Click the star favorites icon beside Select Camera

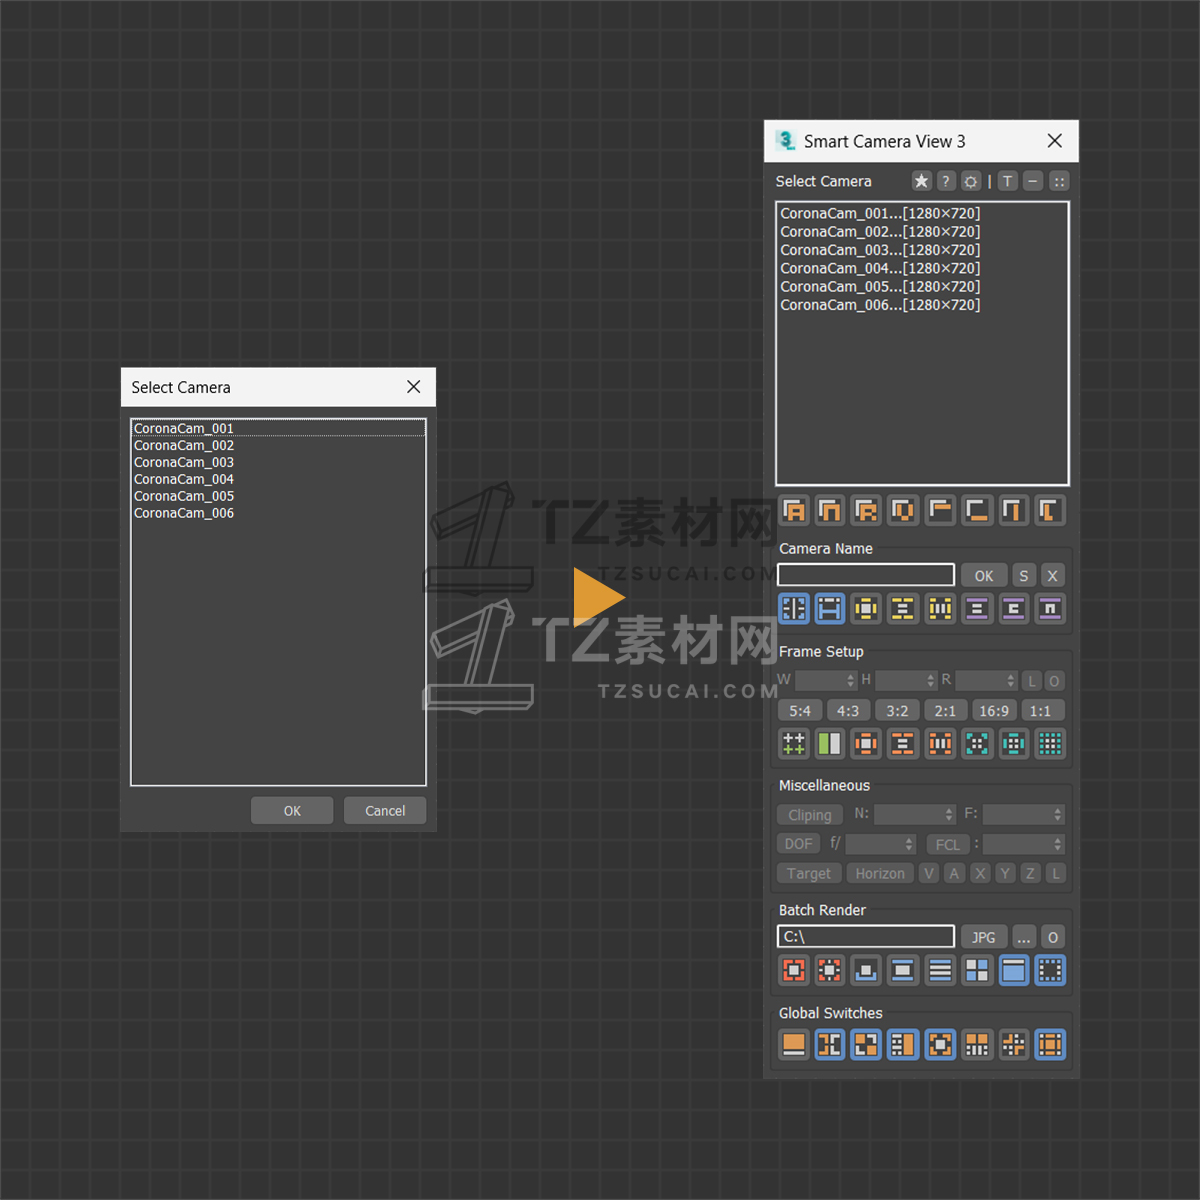(x=921, y=181)
